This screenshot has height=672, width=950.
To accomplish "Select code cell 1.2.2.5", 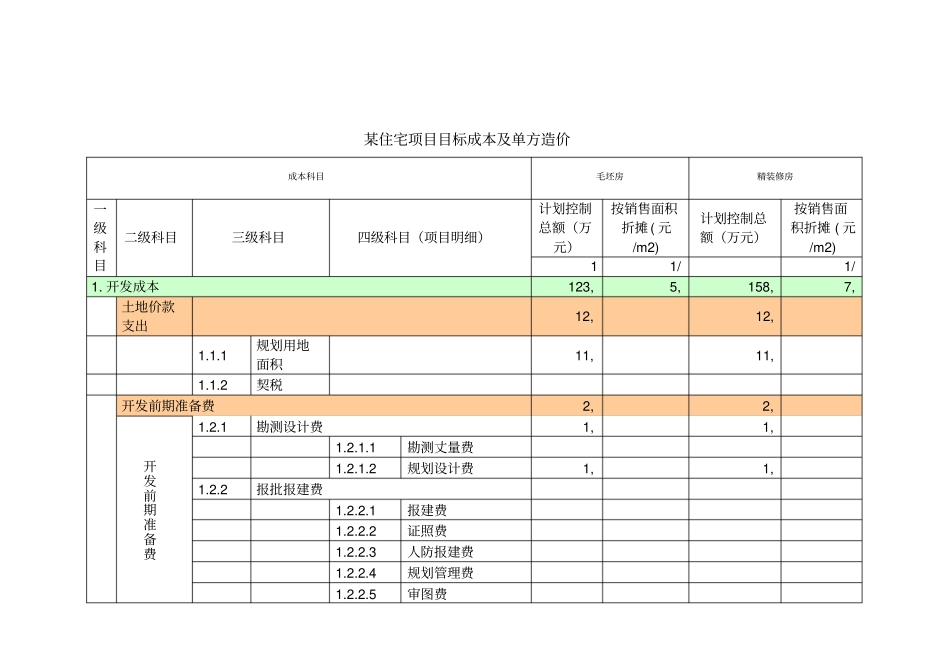I will [365, 593].
